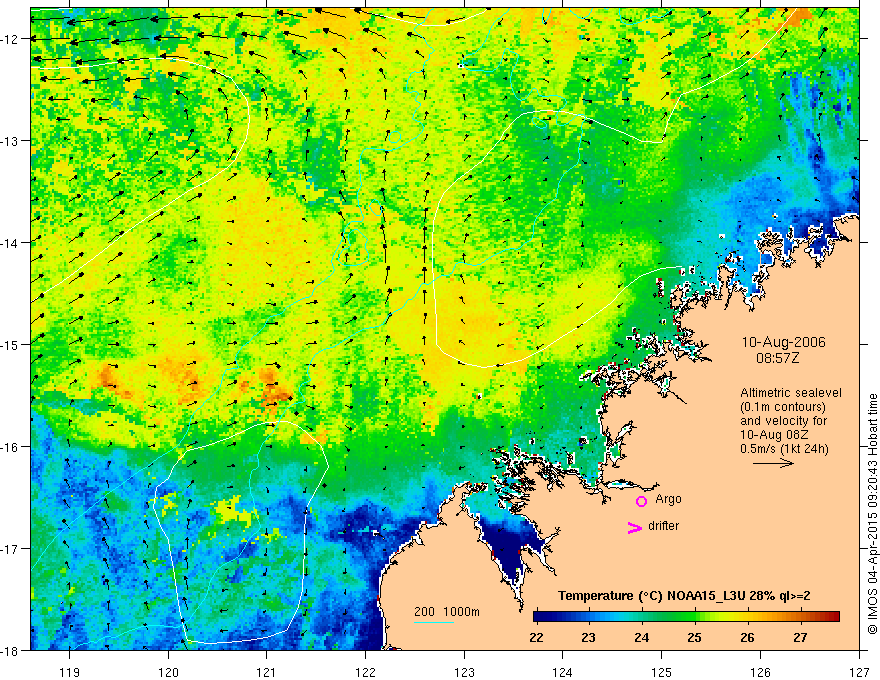The height and width of the screenshot is (680, 880).
Task: Click the velocity scale arrow in legend
Action: click(x=773, y=463)
